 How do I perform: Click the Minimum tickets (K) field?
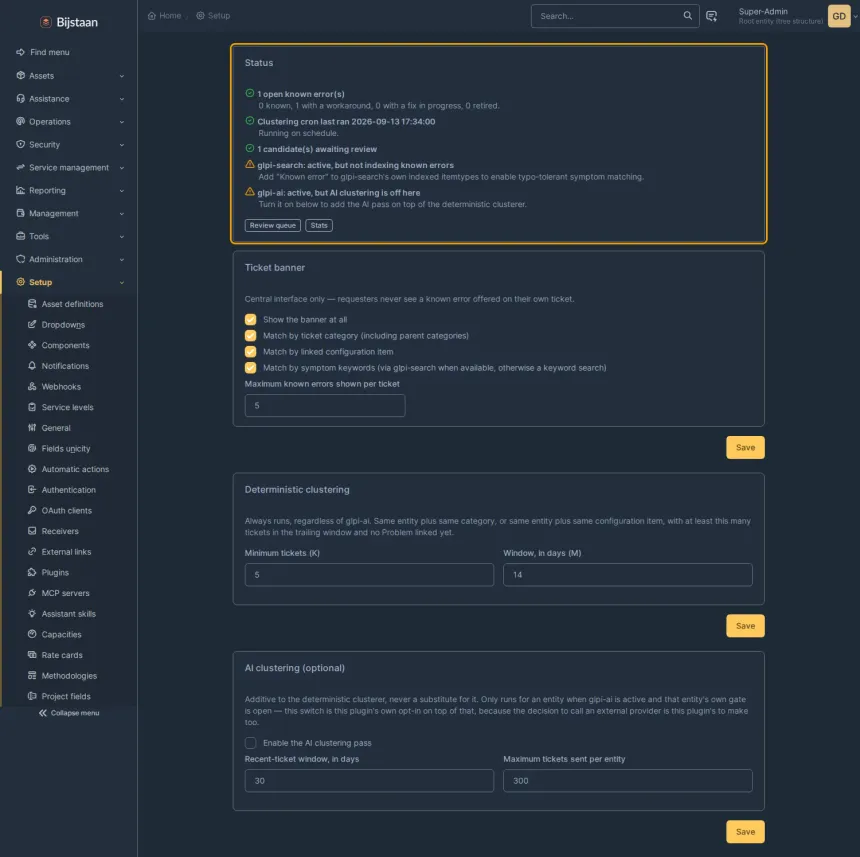click(x=369, y=575)
